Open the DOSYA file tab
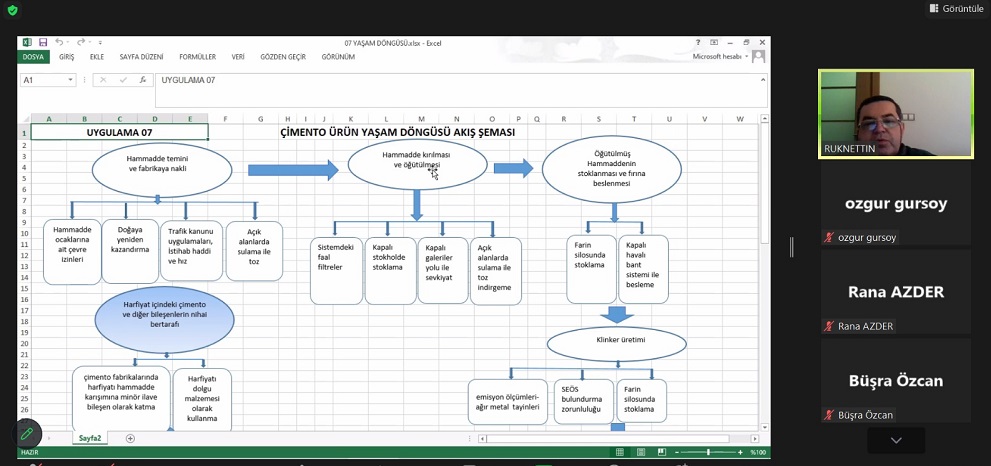The image size is (991, 466). pyautogui.click(x=33, y=57)
